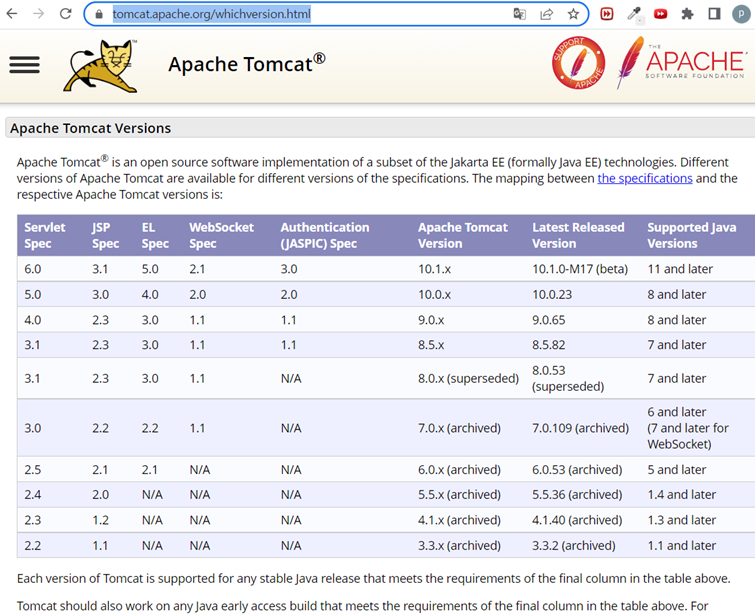Image resolution: width=755 pixels, height=615 pixels.
Task: Select the 3.3.x (archived) cell
Action: point(459,546)
